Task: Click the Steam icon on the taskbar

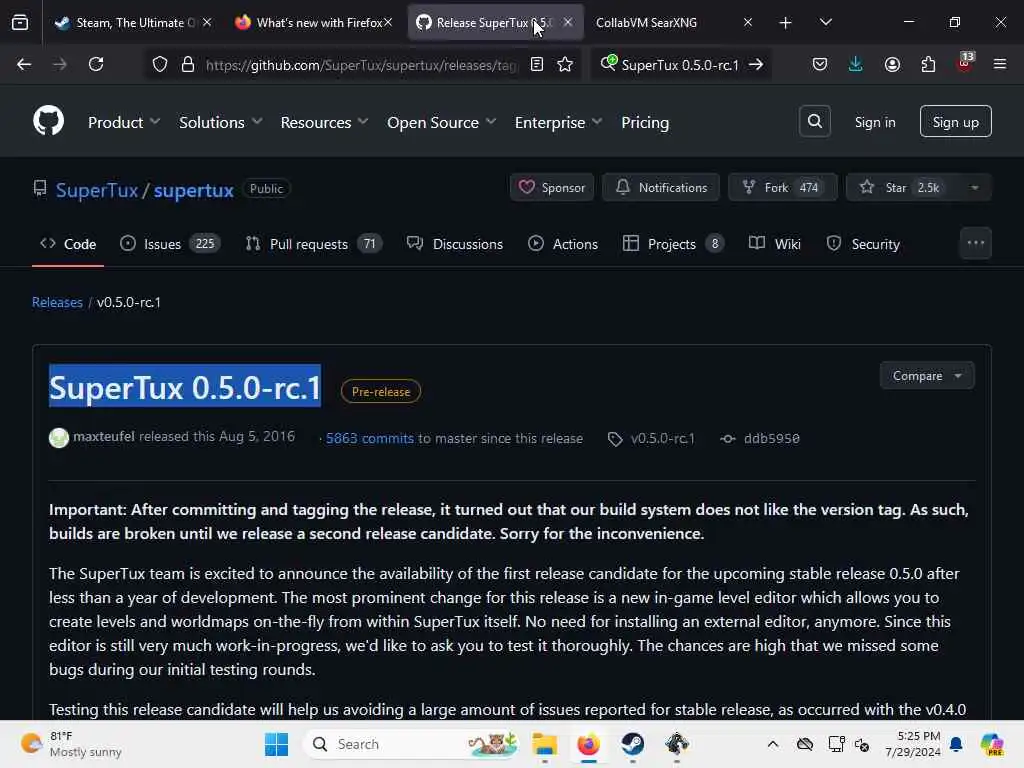Action: click(x=632, y=744)
